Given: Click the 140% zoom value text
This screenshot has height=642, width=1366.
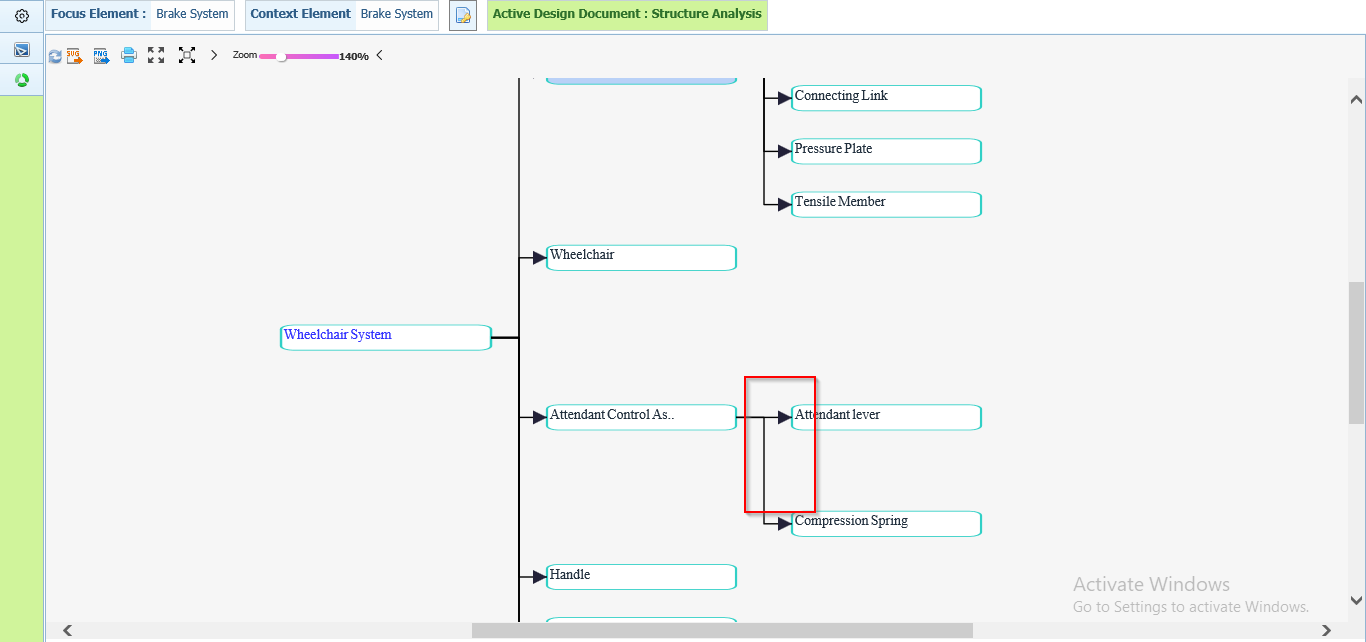Looking at the screenshot, I should click(x=354, y=57).
